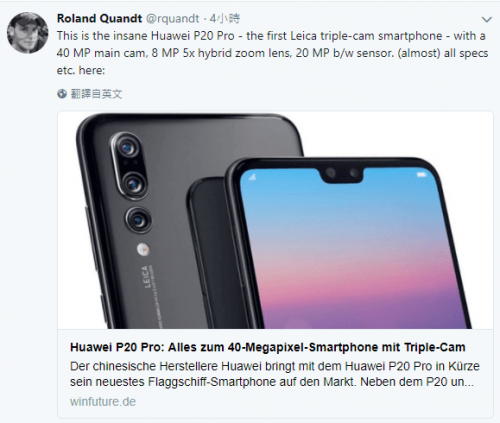Click the Roland Quandt display name
The width and height of the screenshot is (500, 423).
tap(99, 18)
